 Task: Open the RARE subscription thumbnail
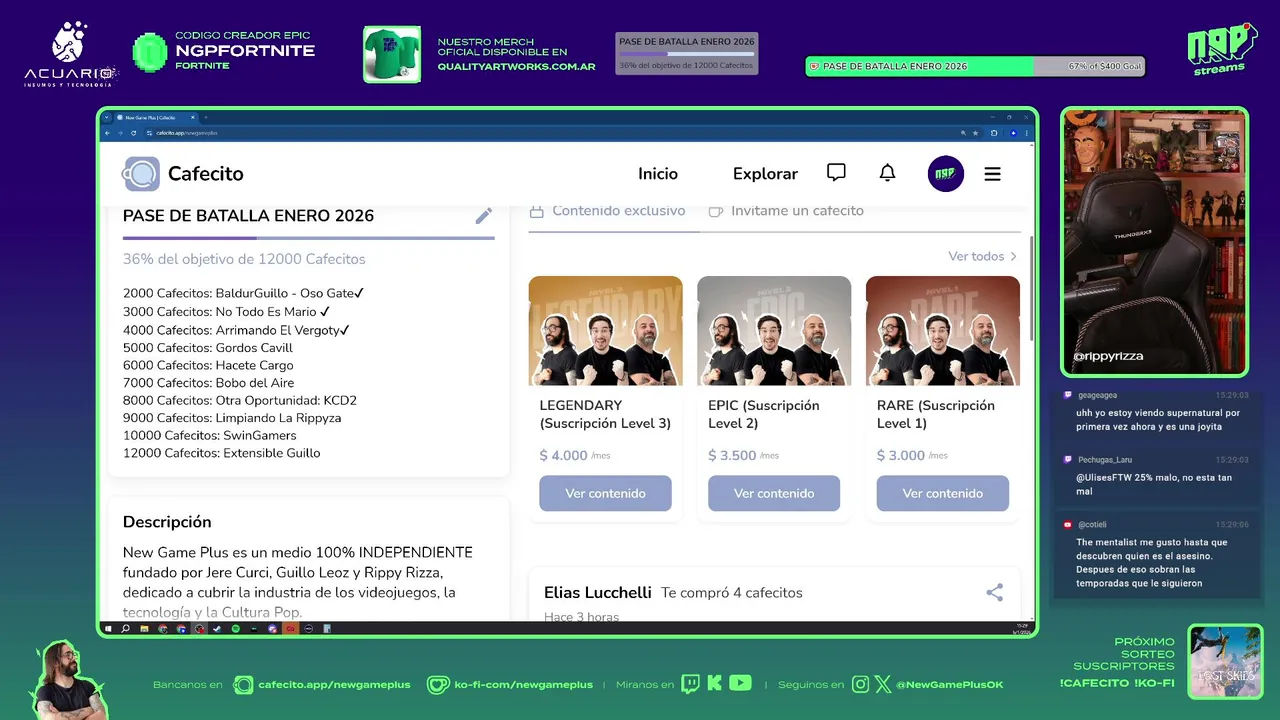click(x=943, y=331)
